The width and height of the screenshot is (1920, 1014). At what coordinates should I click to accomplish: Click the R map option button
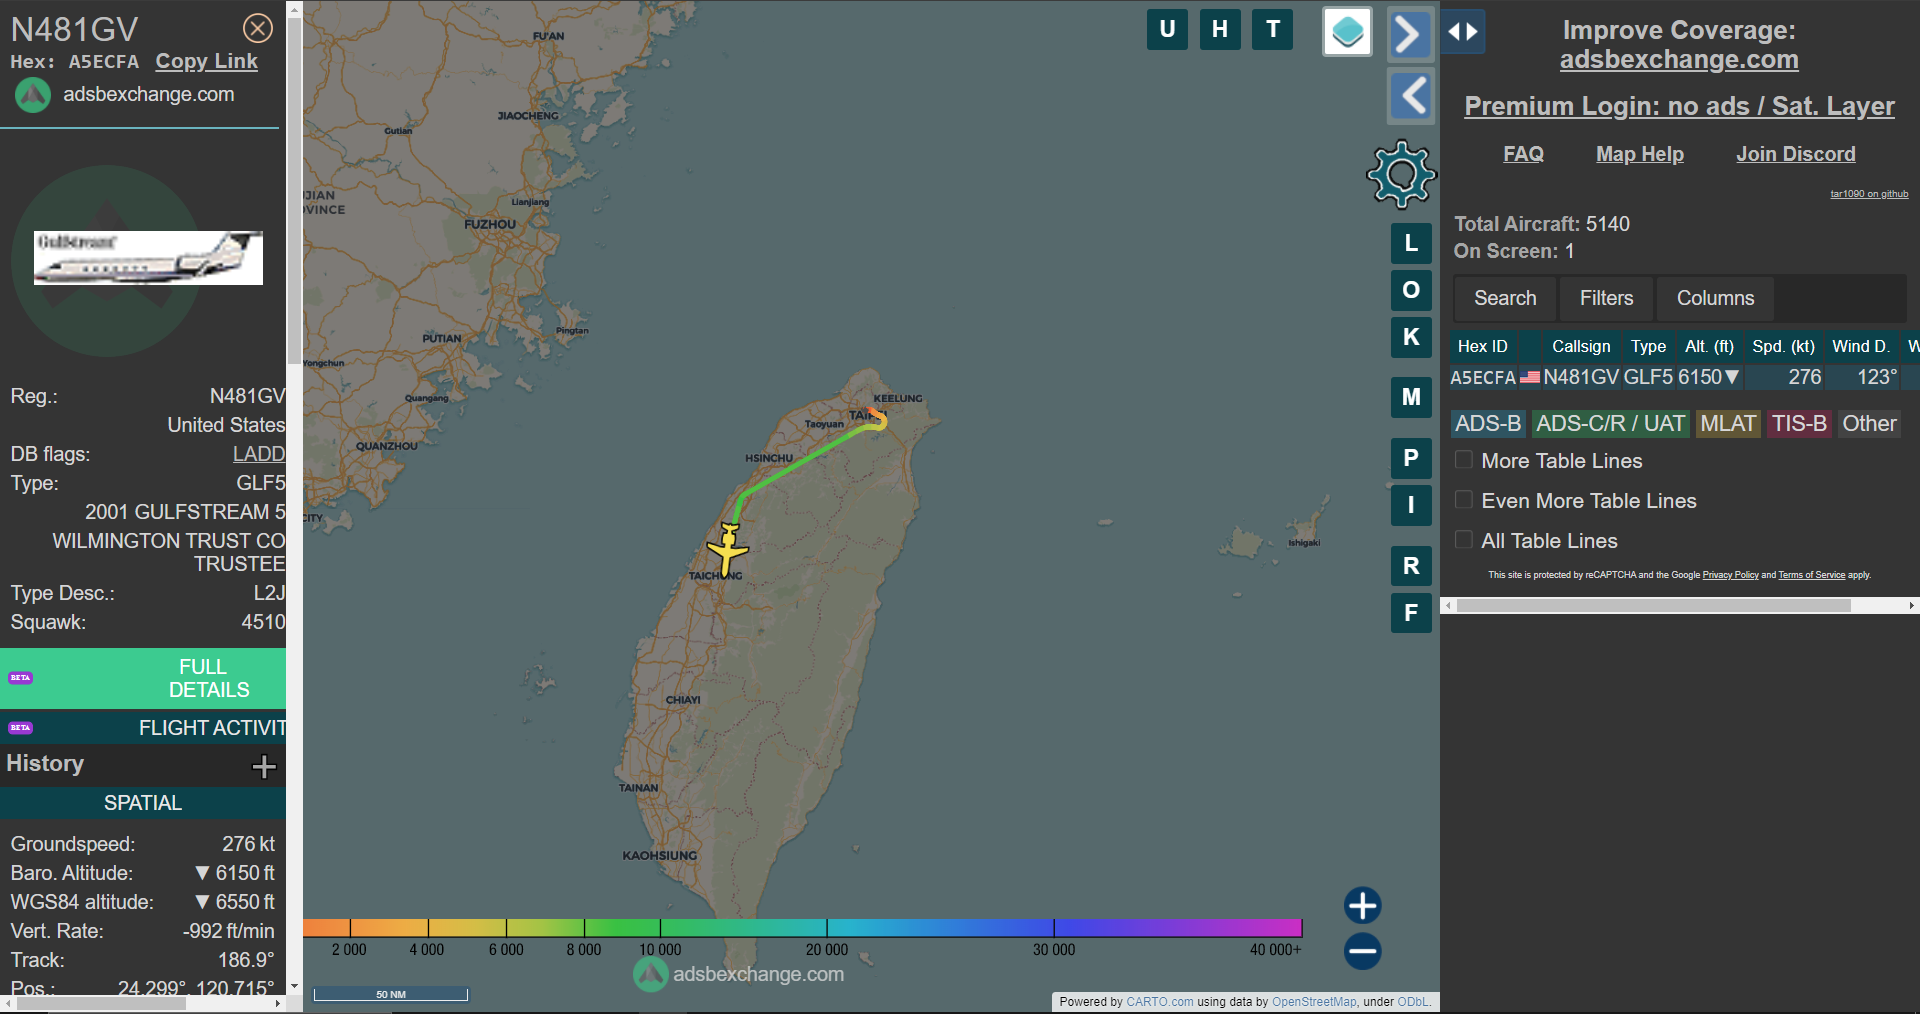1411,566
